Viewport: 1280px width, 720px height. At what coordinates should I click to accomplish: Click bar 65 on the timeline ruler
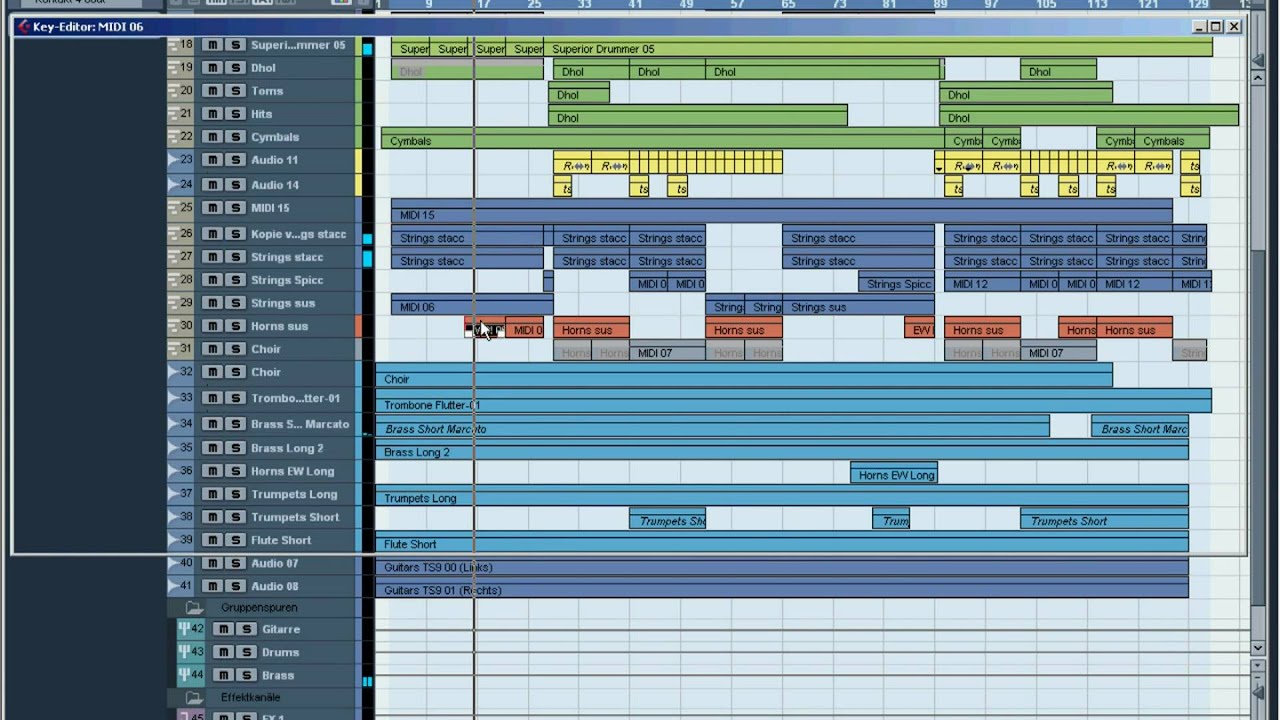[788, 5]
